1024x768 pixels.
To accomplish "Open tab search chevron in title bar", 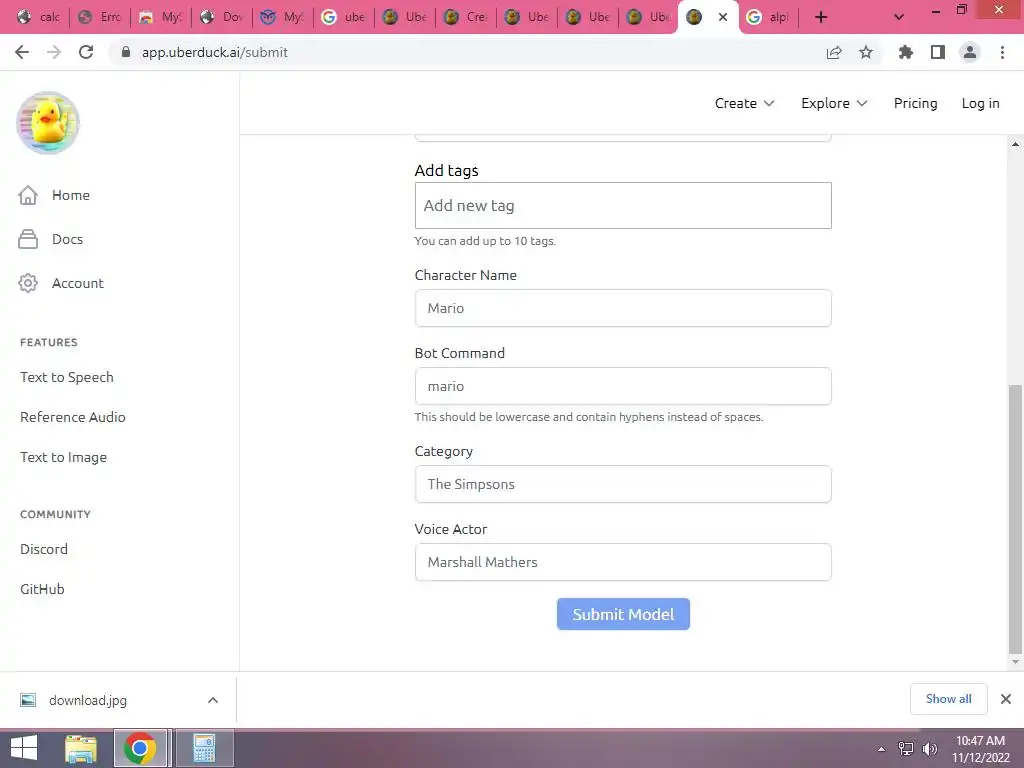I will point(899,17).
